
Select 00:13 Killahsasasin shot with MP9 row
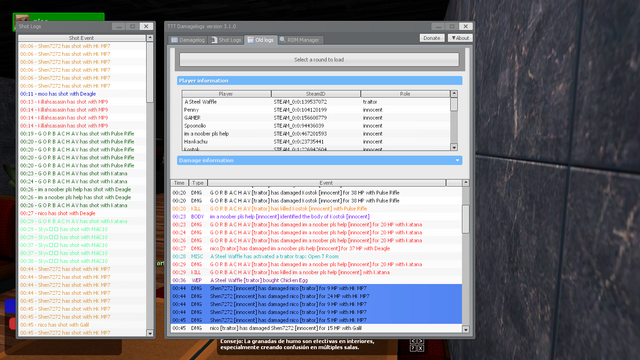pos(82,102)
